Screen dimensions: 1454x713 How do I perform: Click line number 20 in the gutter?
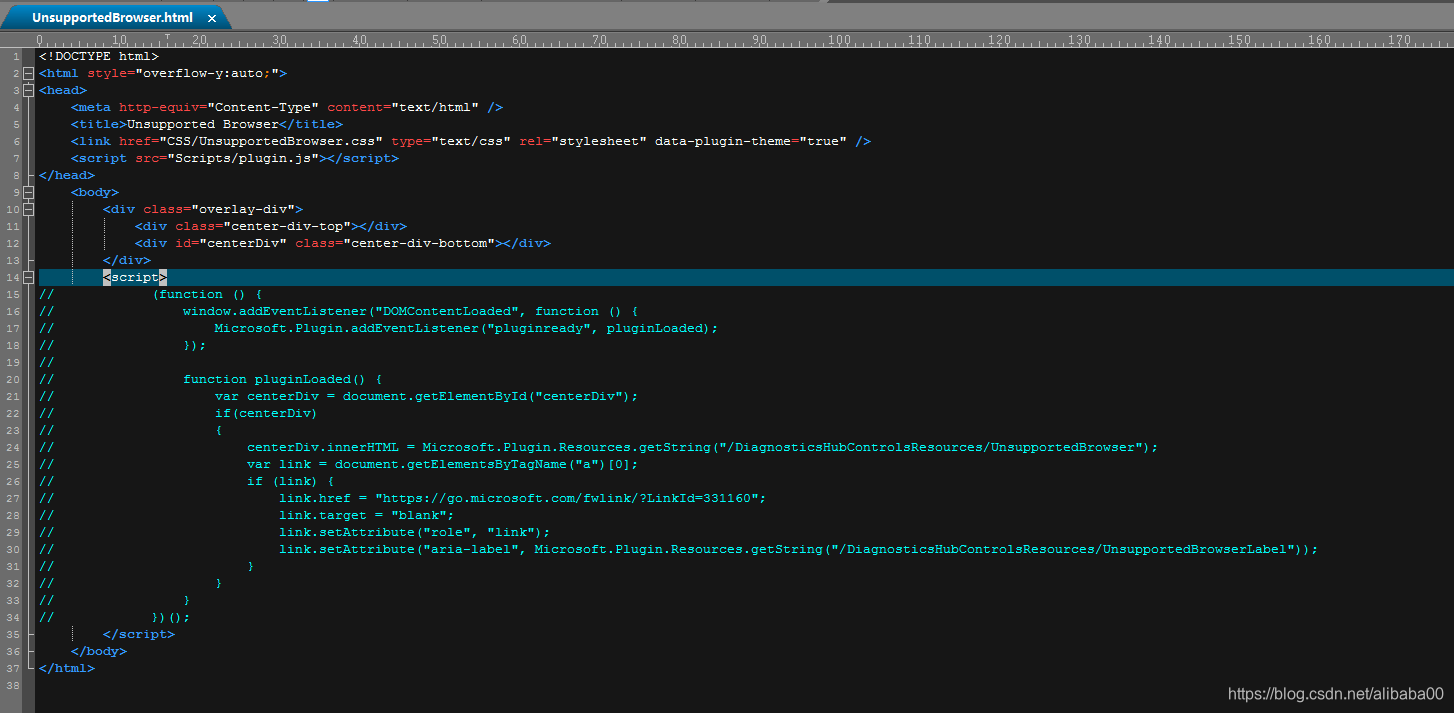12,379
